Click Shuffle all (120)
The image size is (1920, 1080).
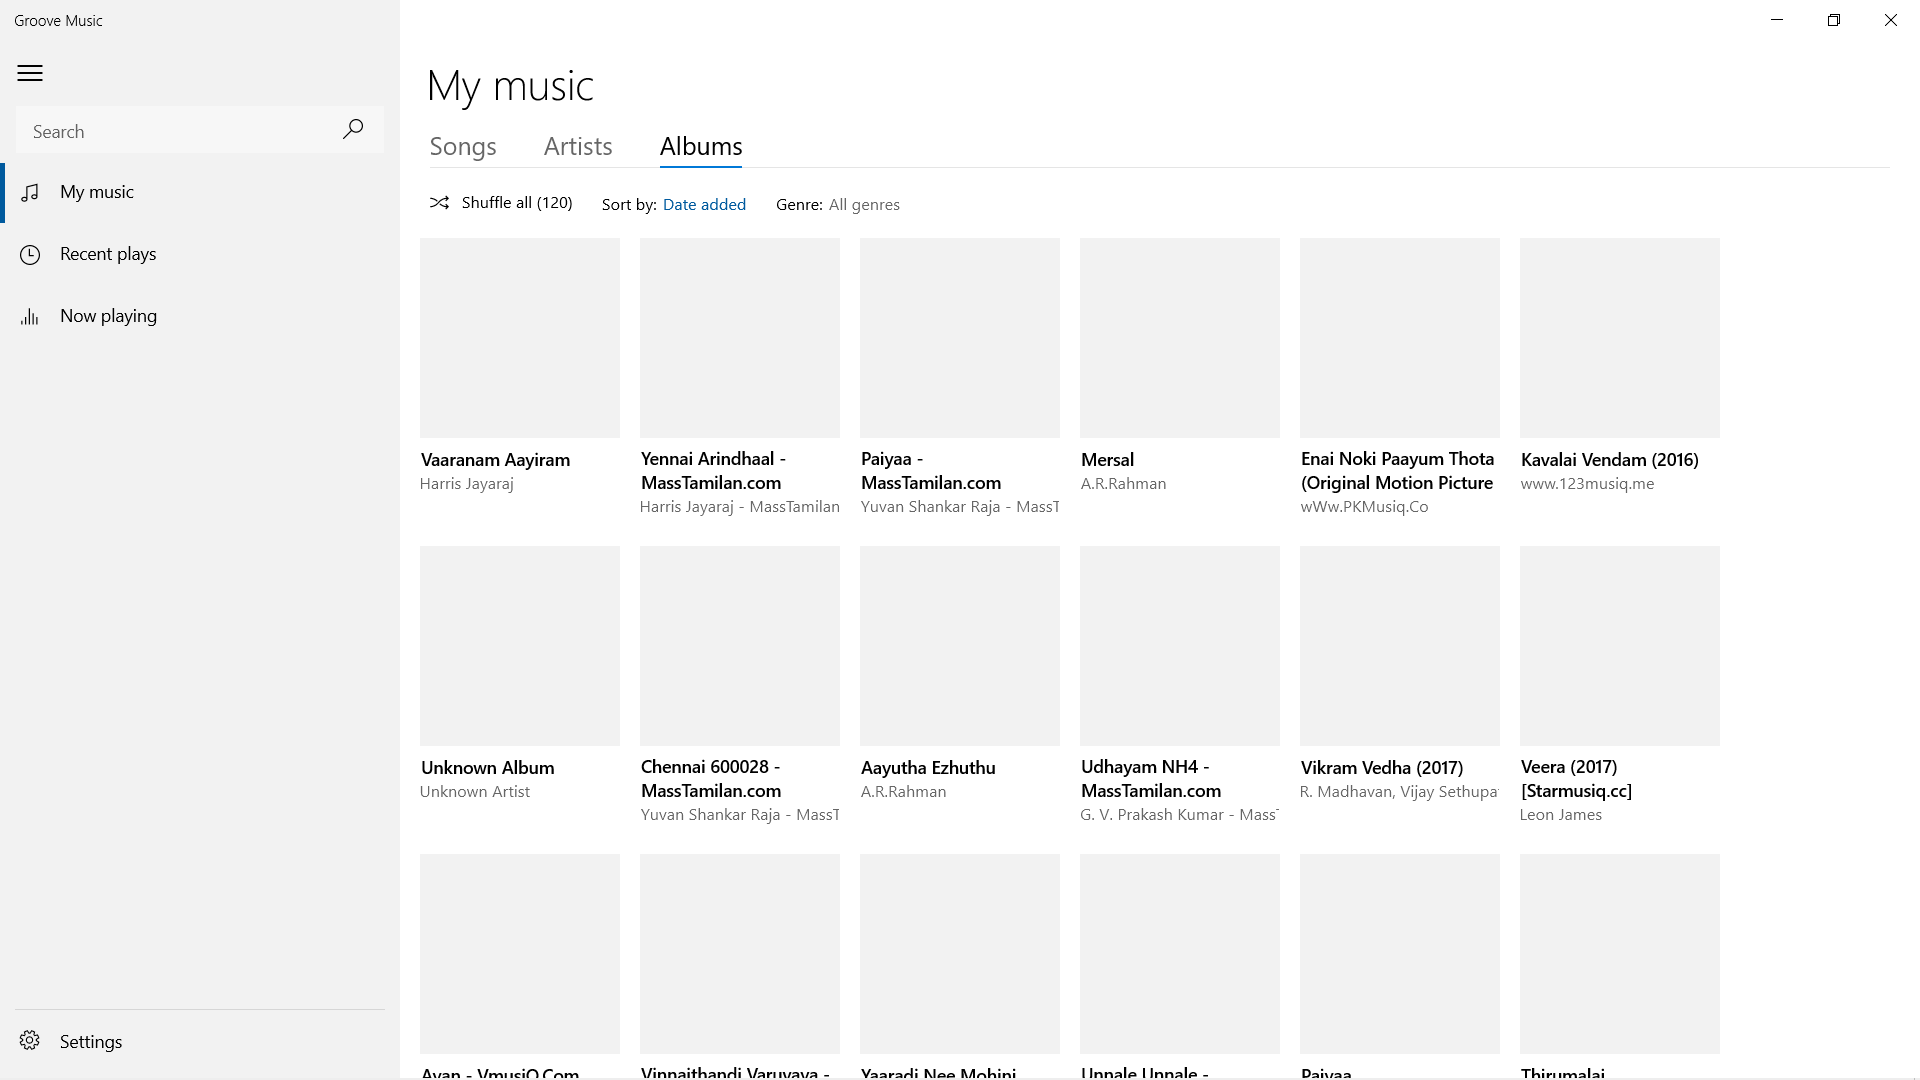(x=501, y=202)
